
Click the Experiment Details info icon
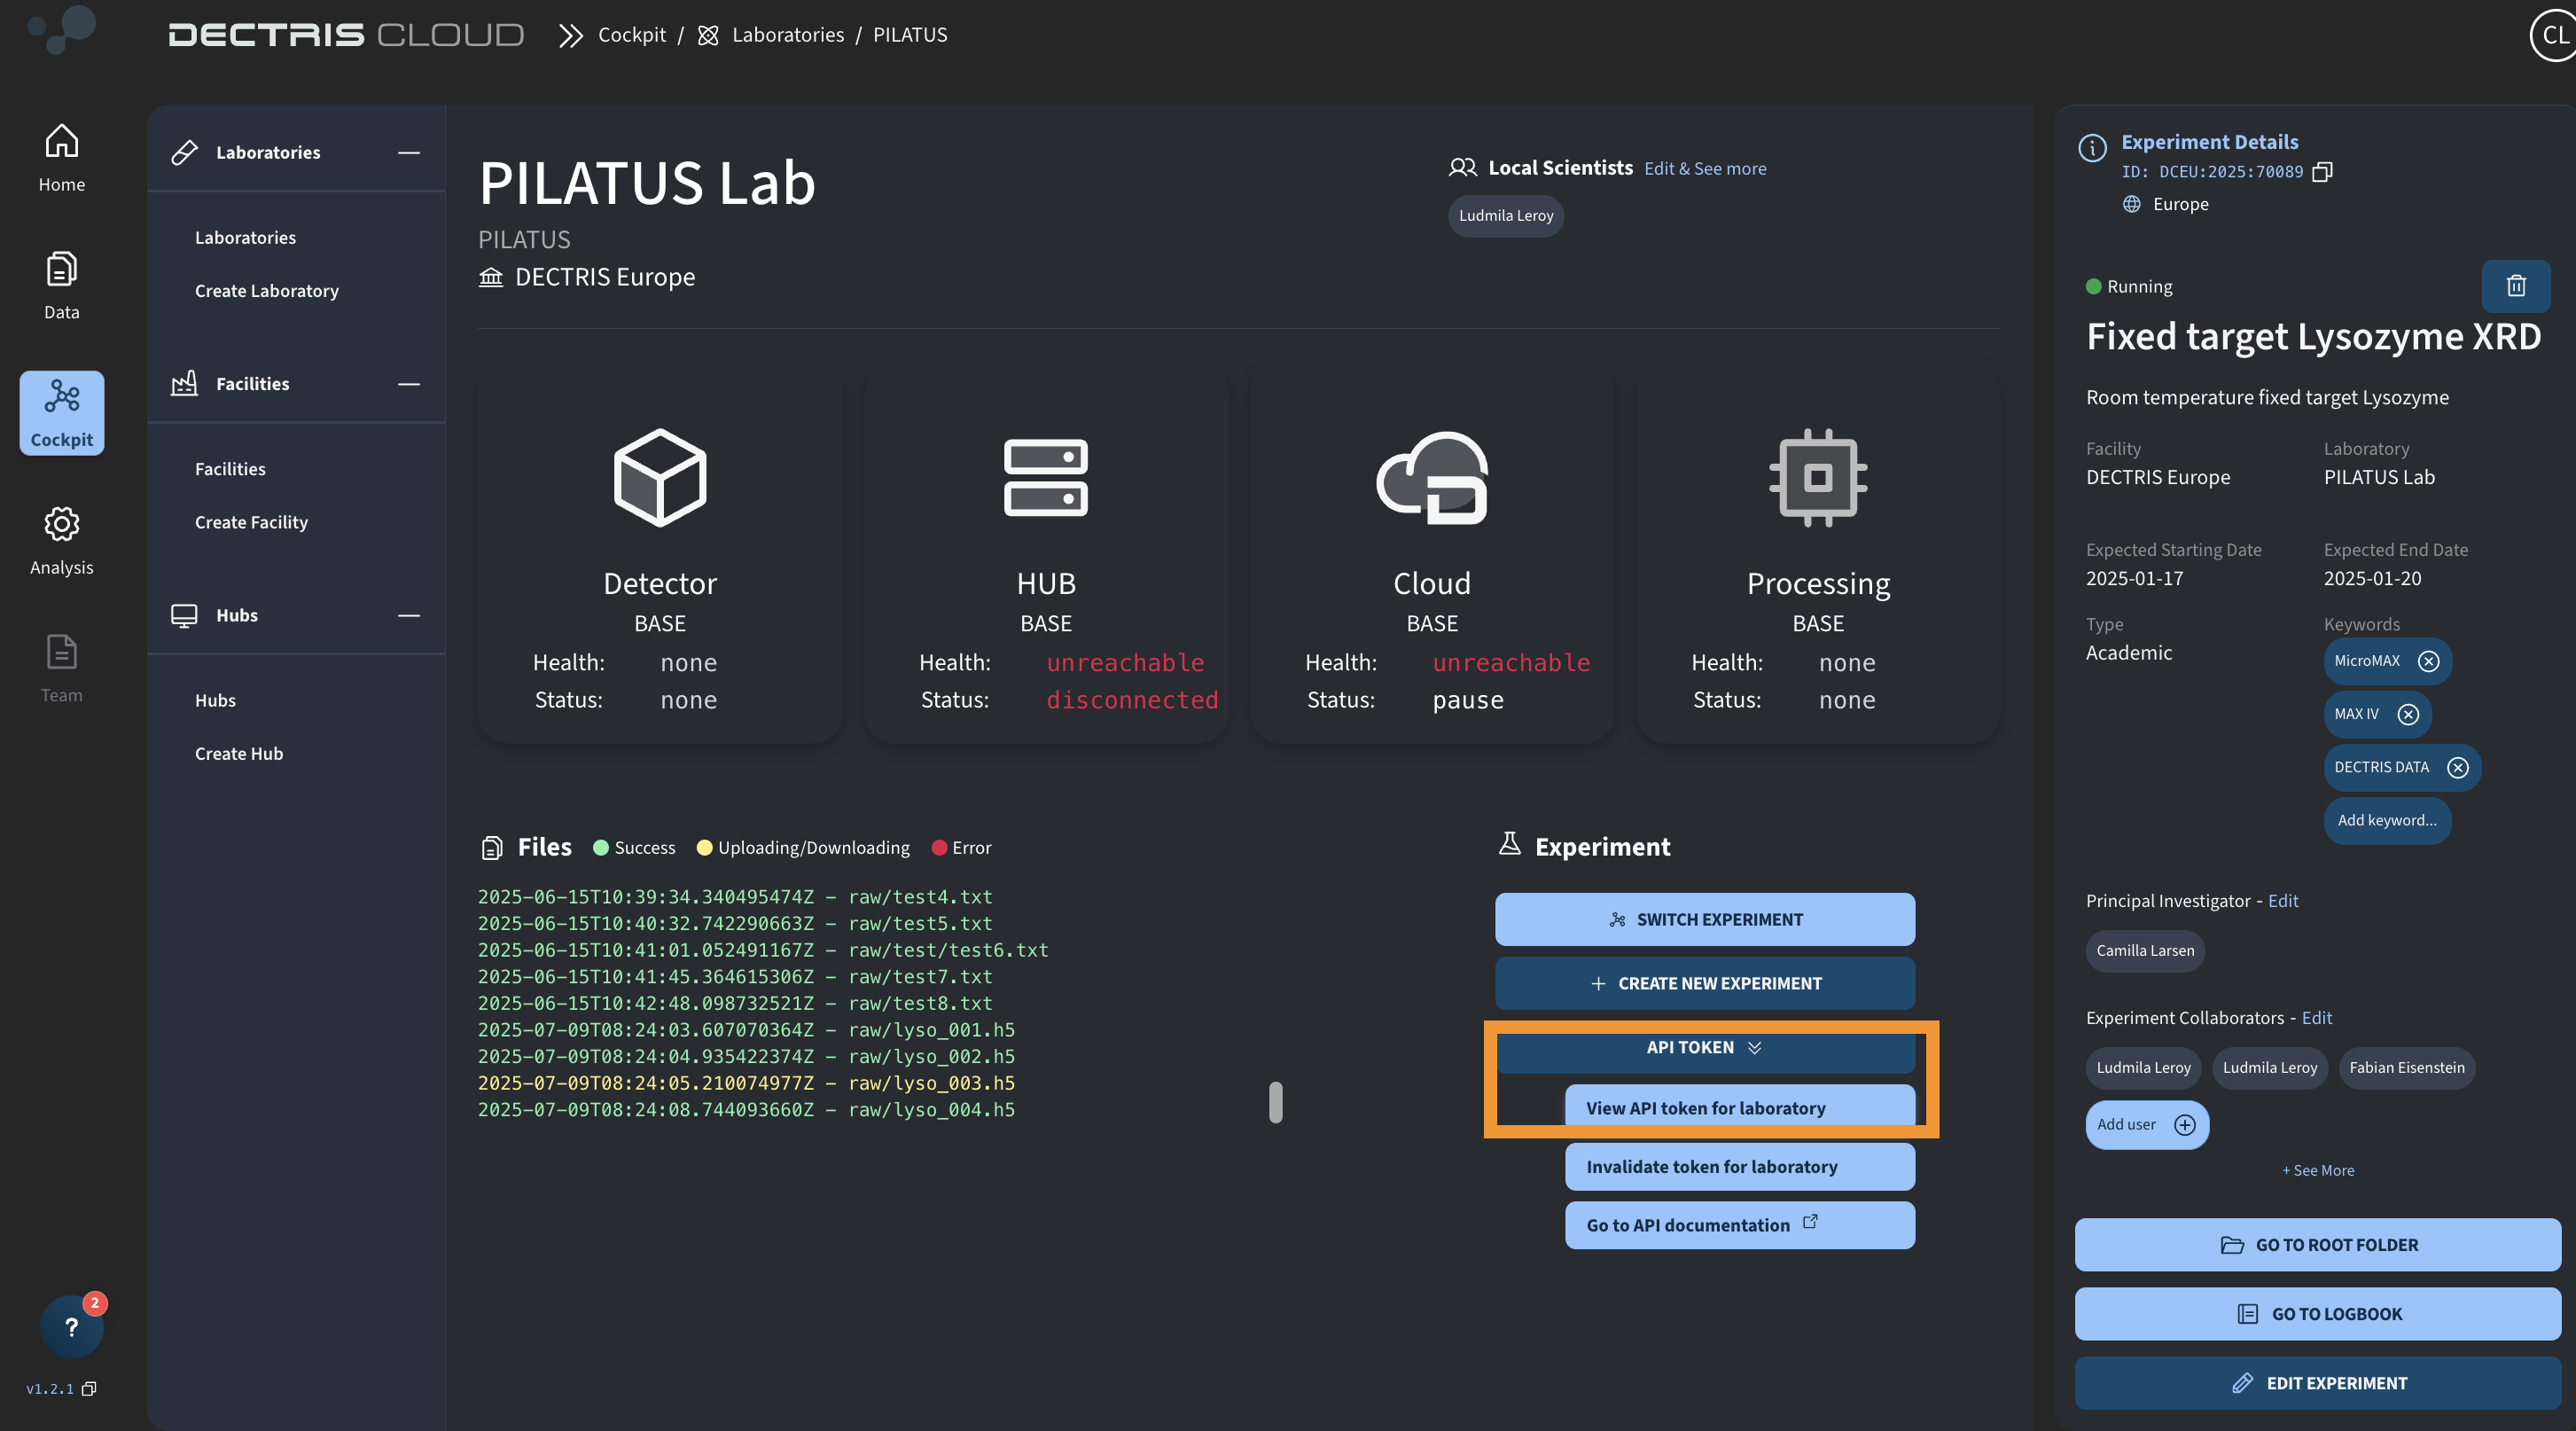pyautogui.click(x=2092, y=147)
